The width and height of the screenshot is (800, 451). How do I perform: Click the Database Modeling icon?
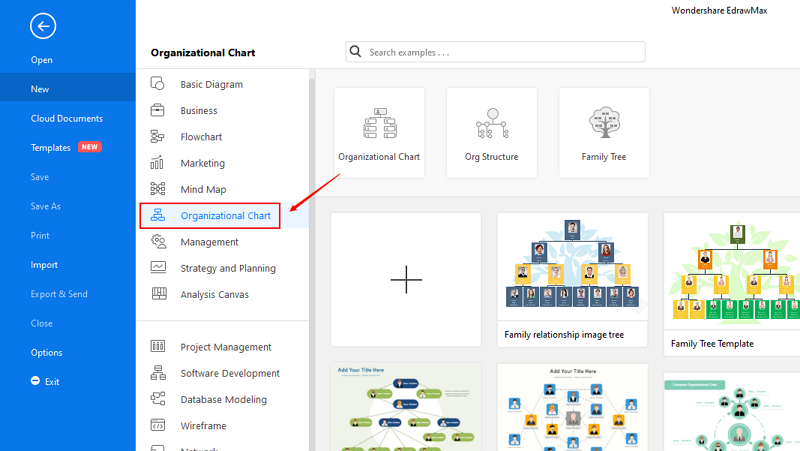point(158,398)
